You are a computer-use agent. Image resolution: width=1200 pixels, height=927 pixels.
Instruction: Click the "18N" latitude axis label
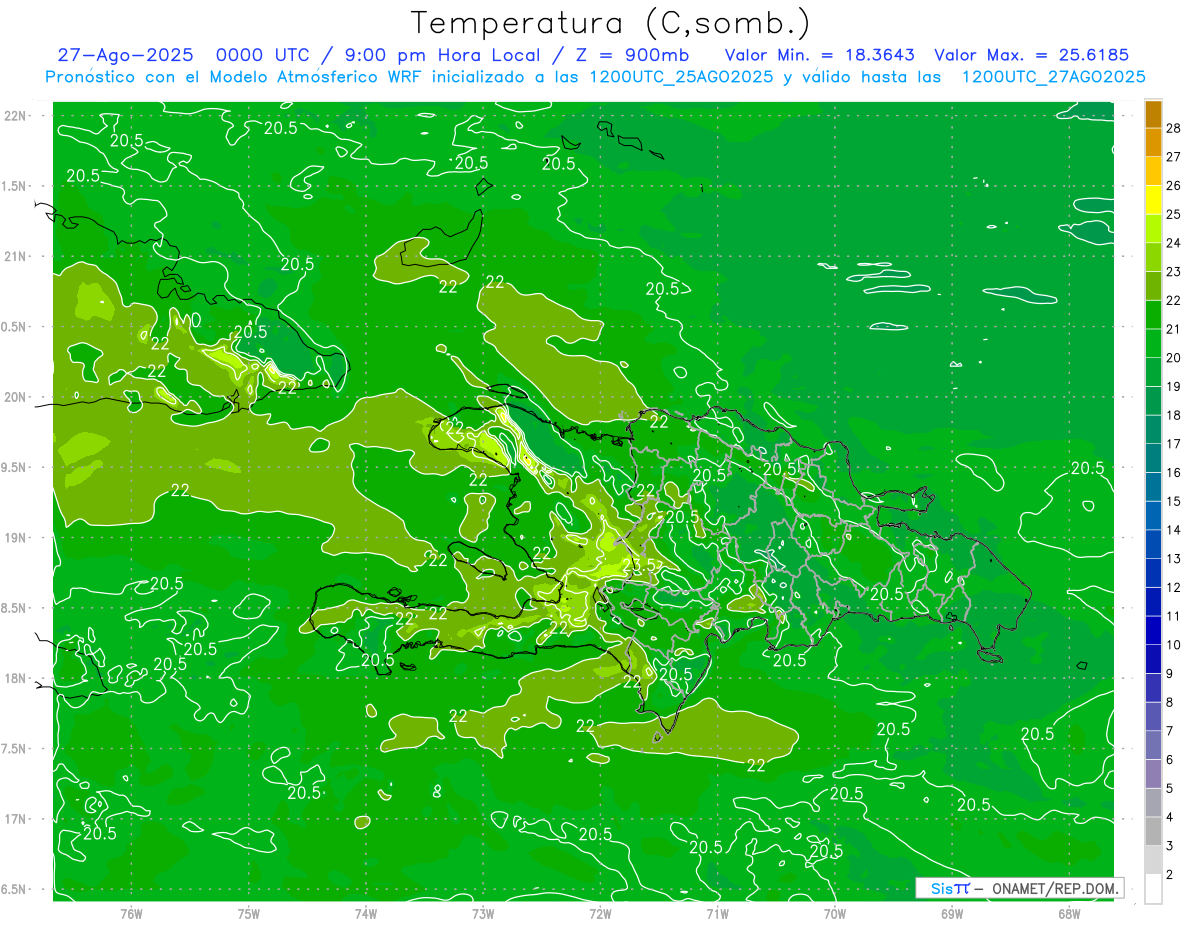[x=15, y=679]
